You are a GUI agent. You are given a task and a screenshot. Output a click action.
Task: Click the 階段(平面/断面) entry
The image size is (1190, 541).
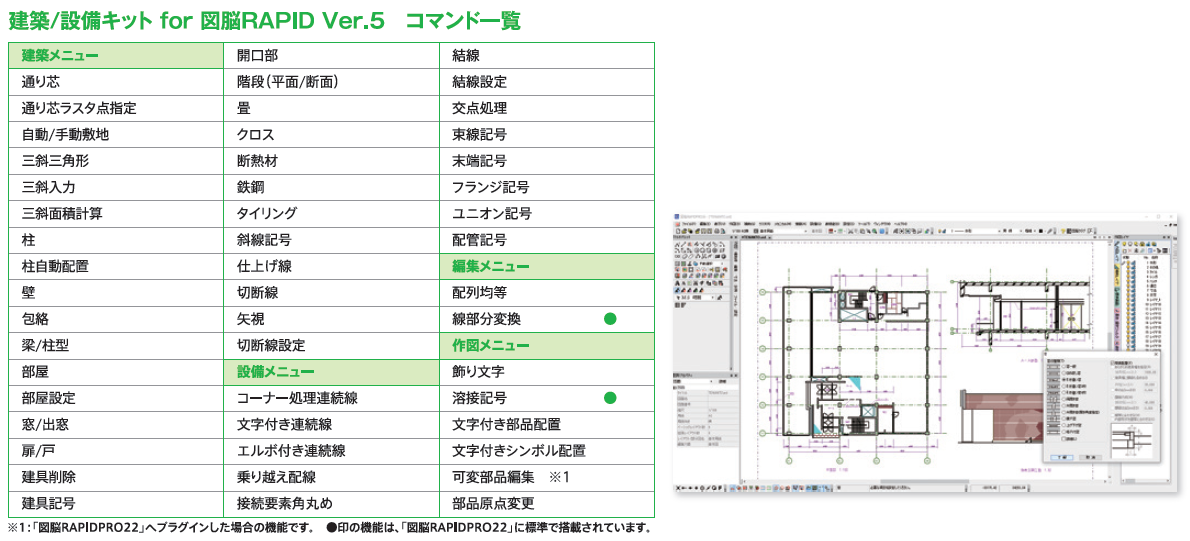[x=331, y=82]
